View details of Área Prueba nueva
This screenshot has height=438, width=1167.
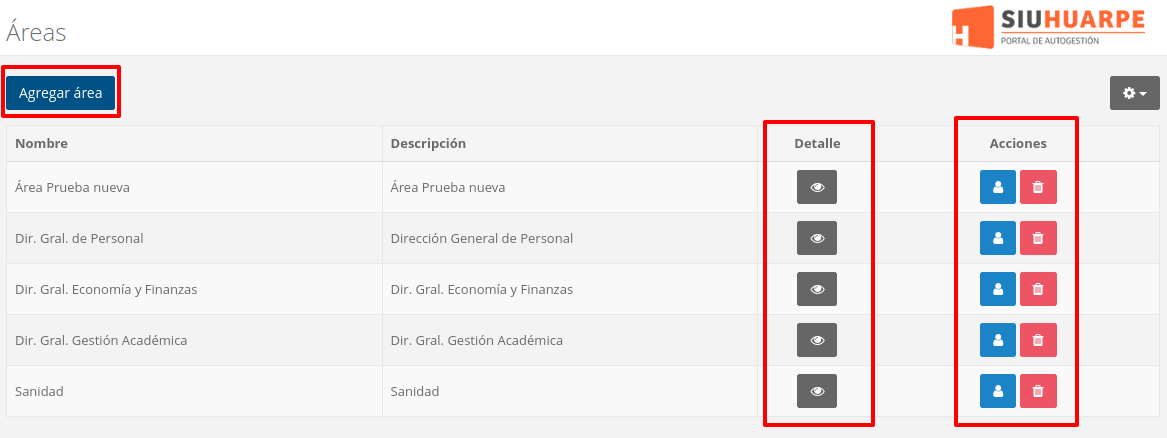coord(817,187)
